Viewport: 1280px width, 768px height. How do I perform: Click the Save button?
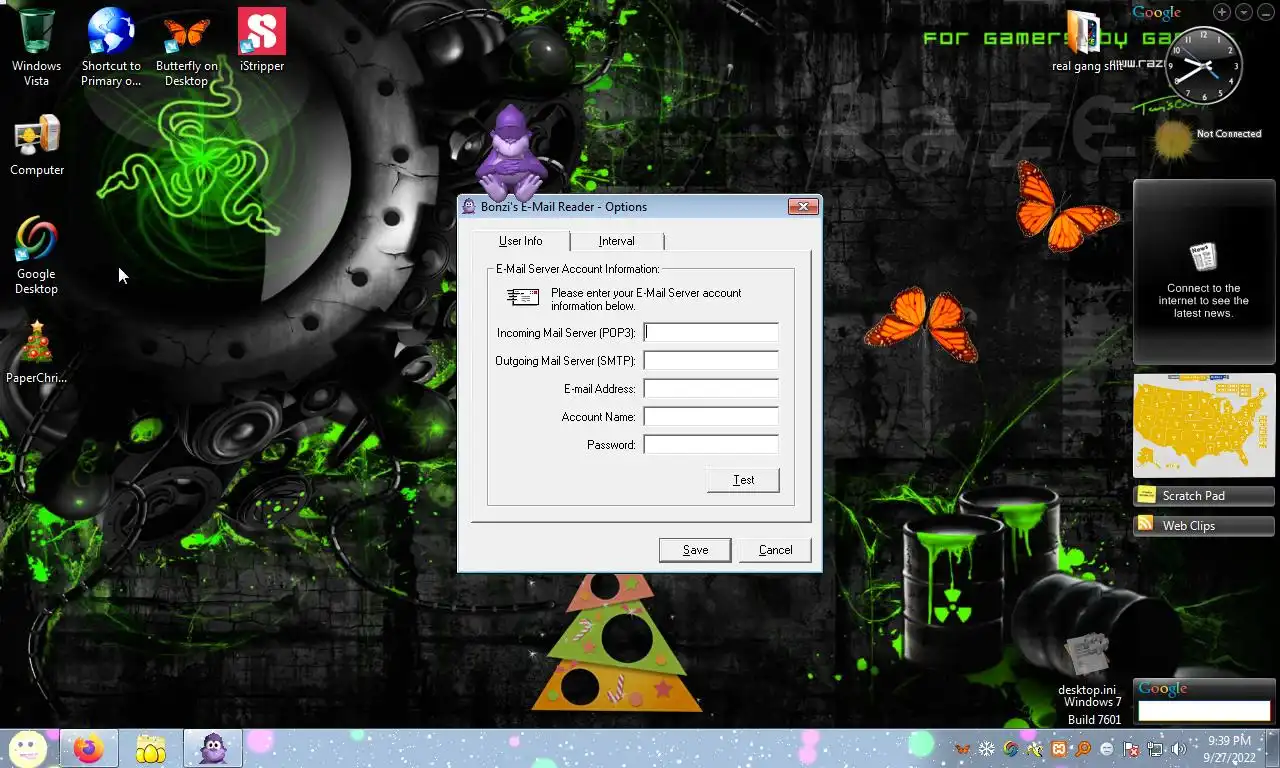coord(695,550)
